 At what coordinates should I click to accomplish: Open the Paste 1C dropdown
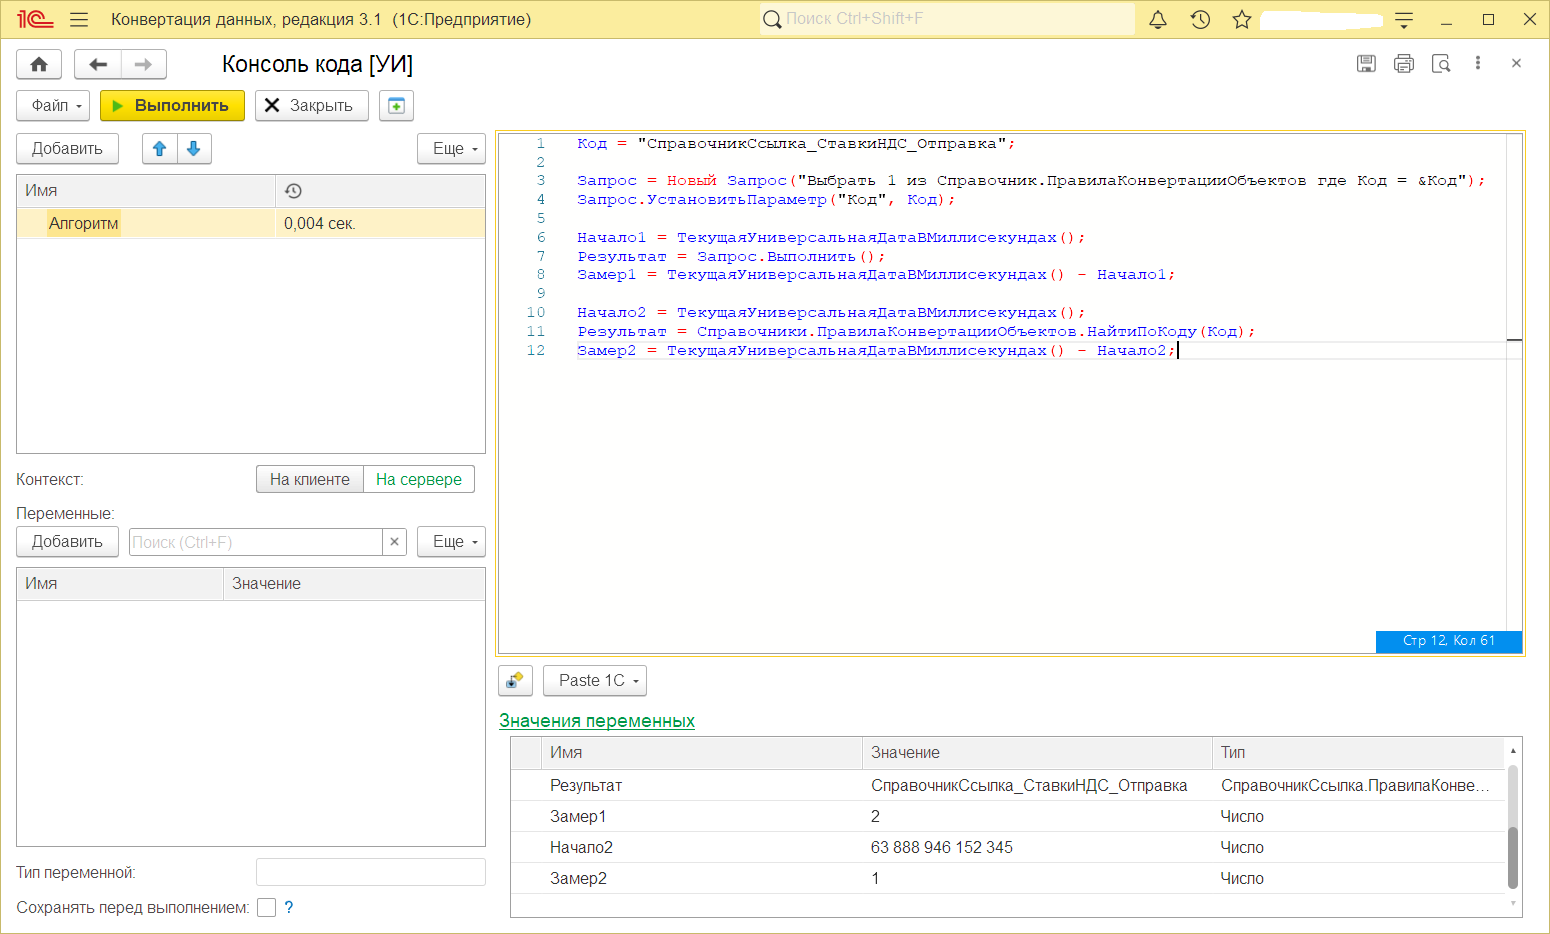tap(595, 681)
